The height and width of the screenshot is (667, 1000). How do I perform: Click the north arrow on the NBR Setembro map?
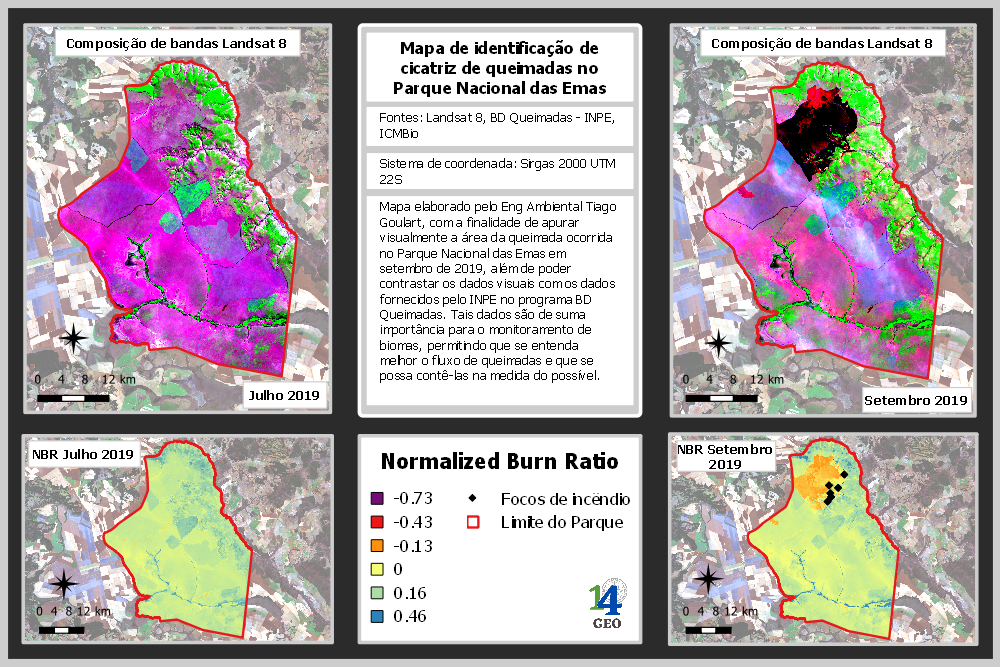tap(711, 578)
